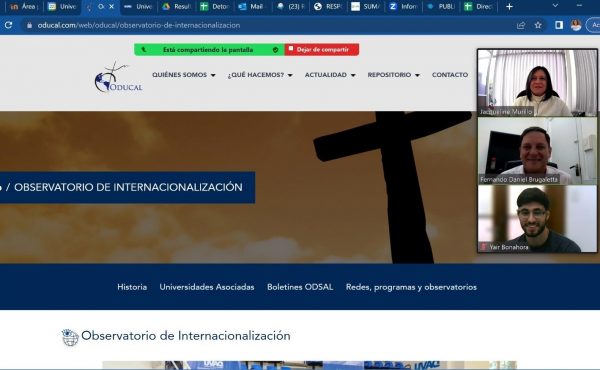This screenshot has width=600, height=370.
Task: Switch to the (23) notifications tab
Action: click(290, 7)
